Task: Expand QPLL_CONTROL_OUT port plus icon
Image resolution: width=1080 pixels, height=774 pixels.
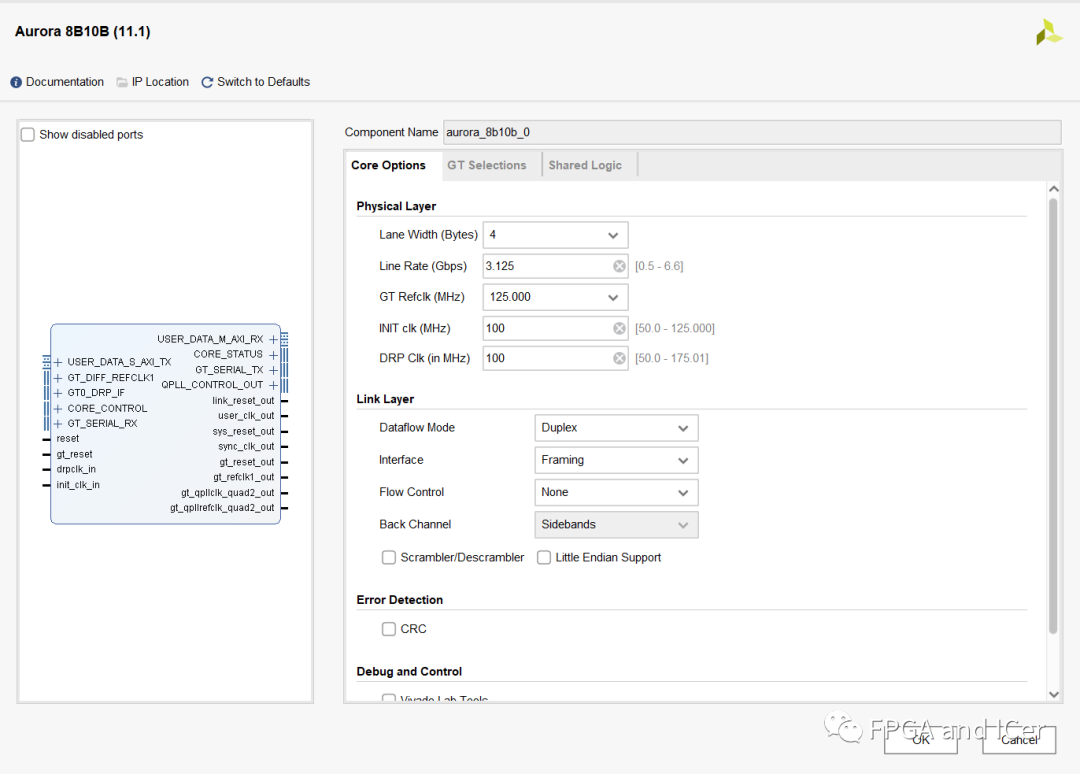Action: tap(273, 386)
